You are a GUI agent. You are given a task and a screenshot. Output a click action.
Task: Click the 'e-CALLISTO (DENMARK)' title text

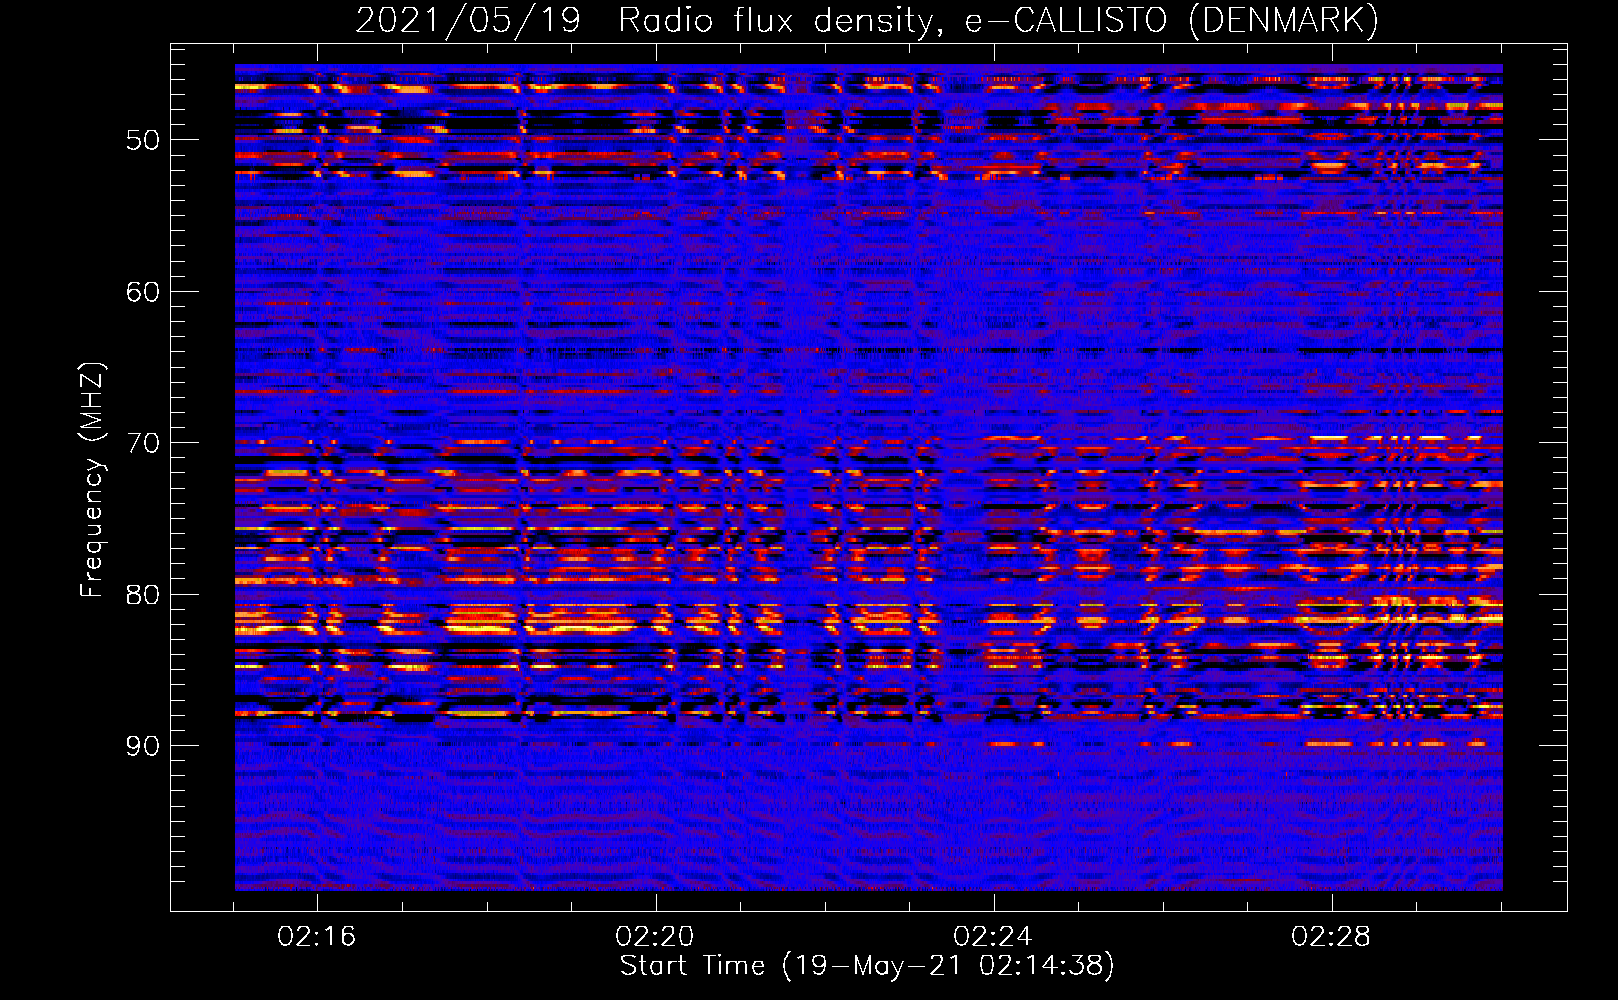(x=1172, y=21)
